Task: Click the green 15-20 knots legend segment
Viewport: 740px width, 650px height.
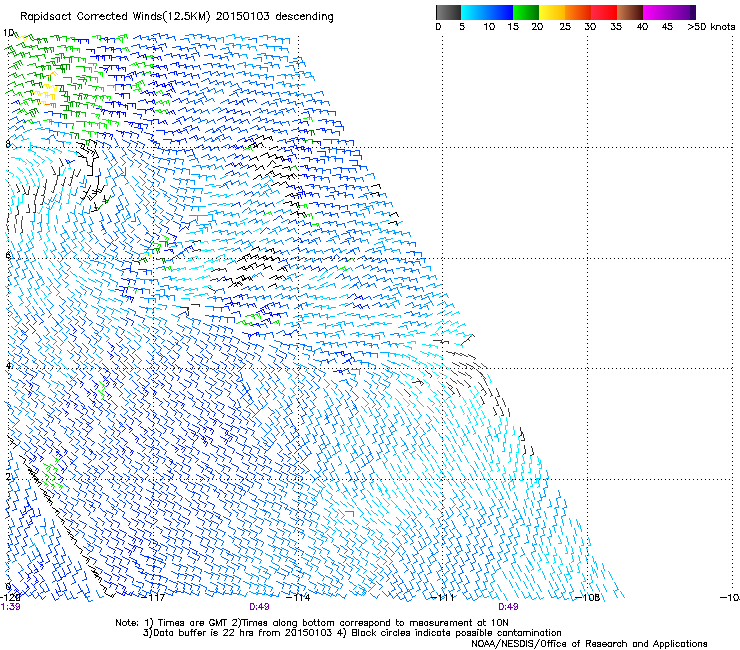Action: [526, 12]
